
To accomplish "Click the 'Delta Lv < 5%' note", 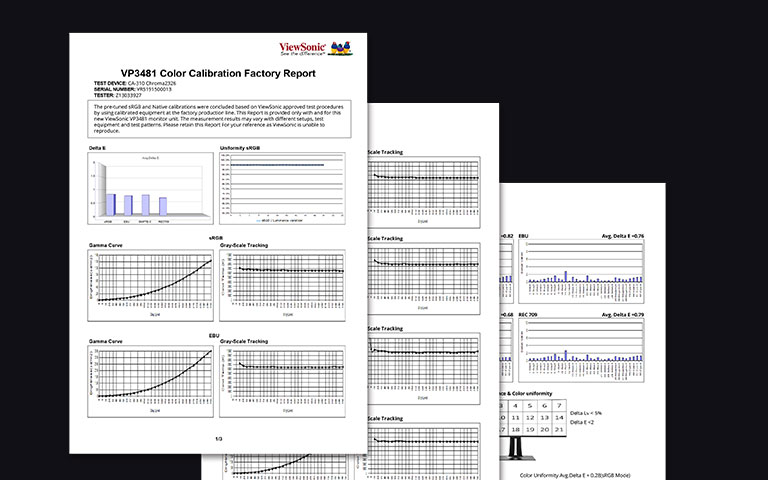I will pyautogui.click(x=586, y=413).
